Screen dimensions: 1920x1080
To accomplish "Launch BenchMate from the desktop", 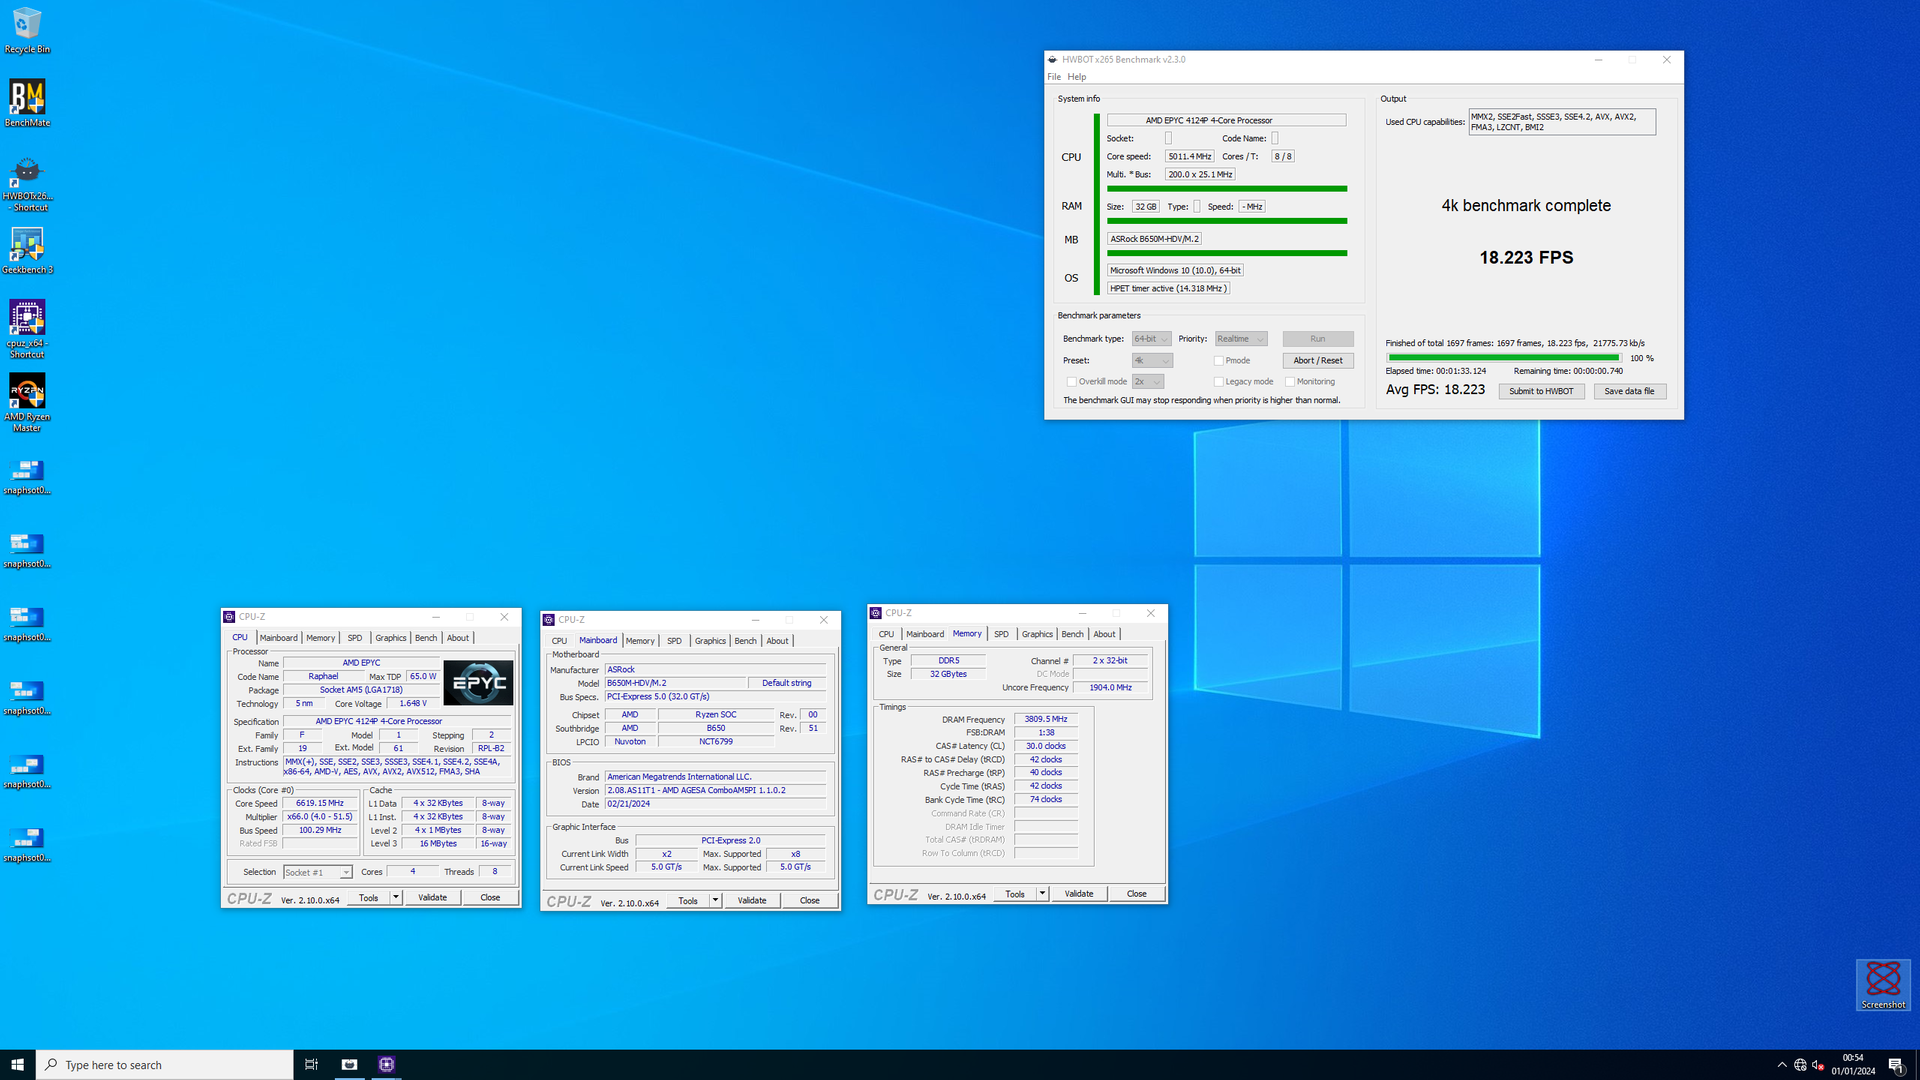I will (x=27, y=103).
